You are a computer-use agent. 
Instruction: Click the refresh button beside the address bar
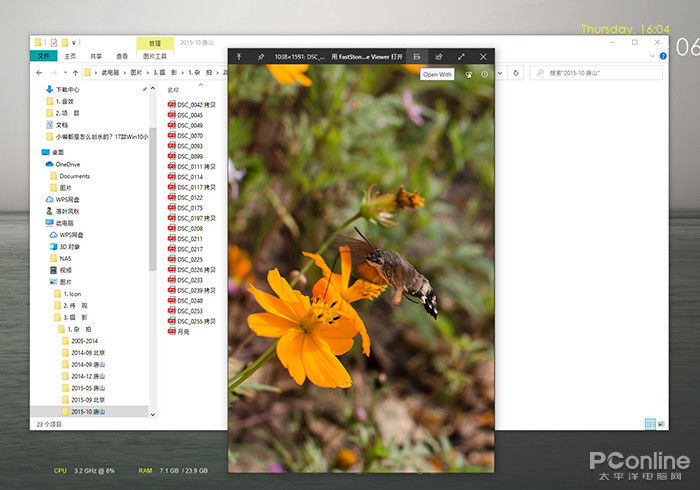pyautogui.click(x=517, y=73)
